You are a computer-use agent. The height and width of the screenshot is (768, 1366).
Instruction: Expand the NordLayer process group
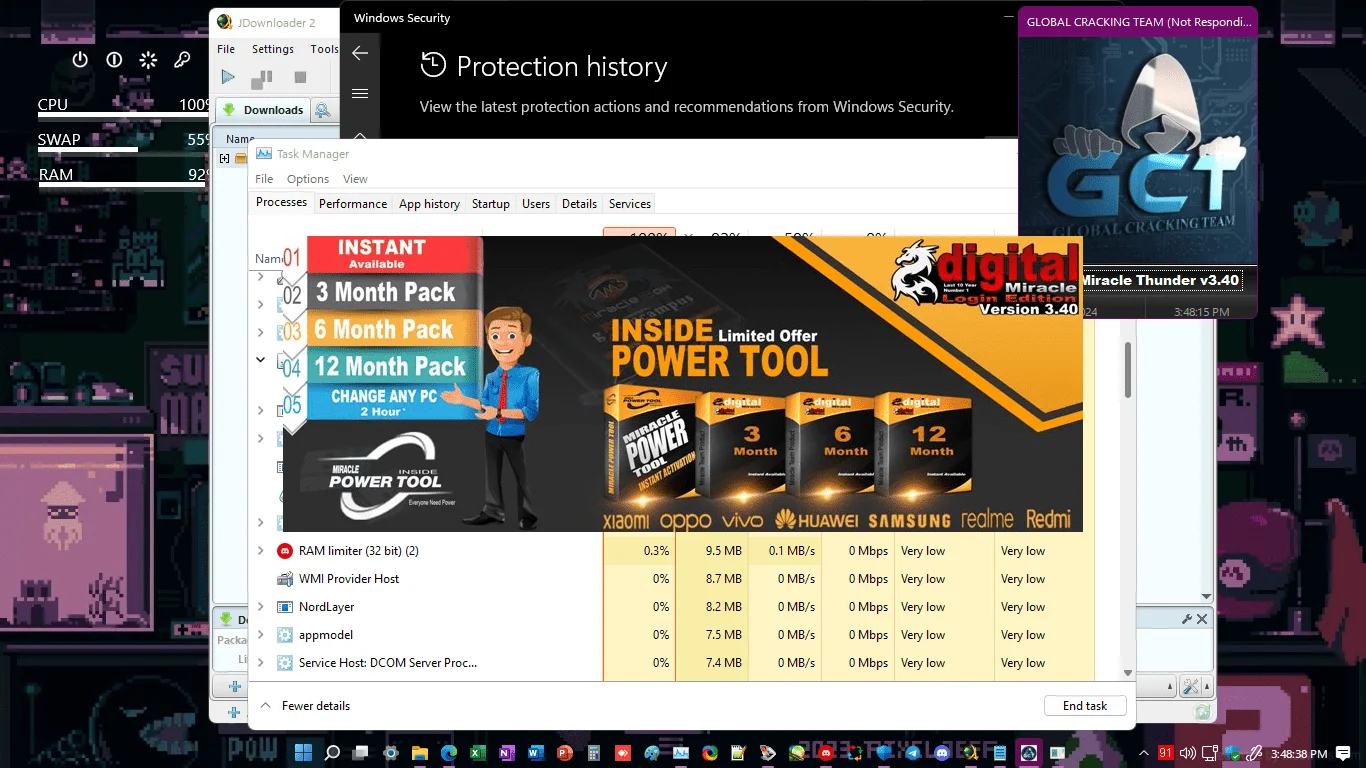pos(261,607)
